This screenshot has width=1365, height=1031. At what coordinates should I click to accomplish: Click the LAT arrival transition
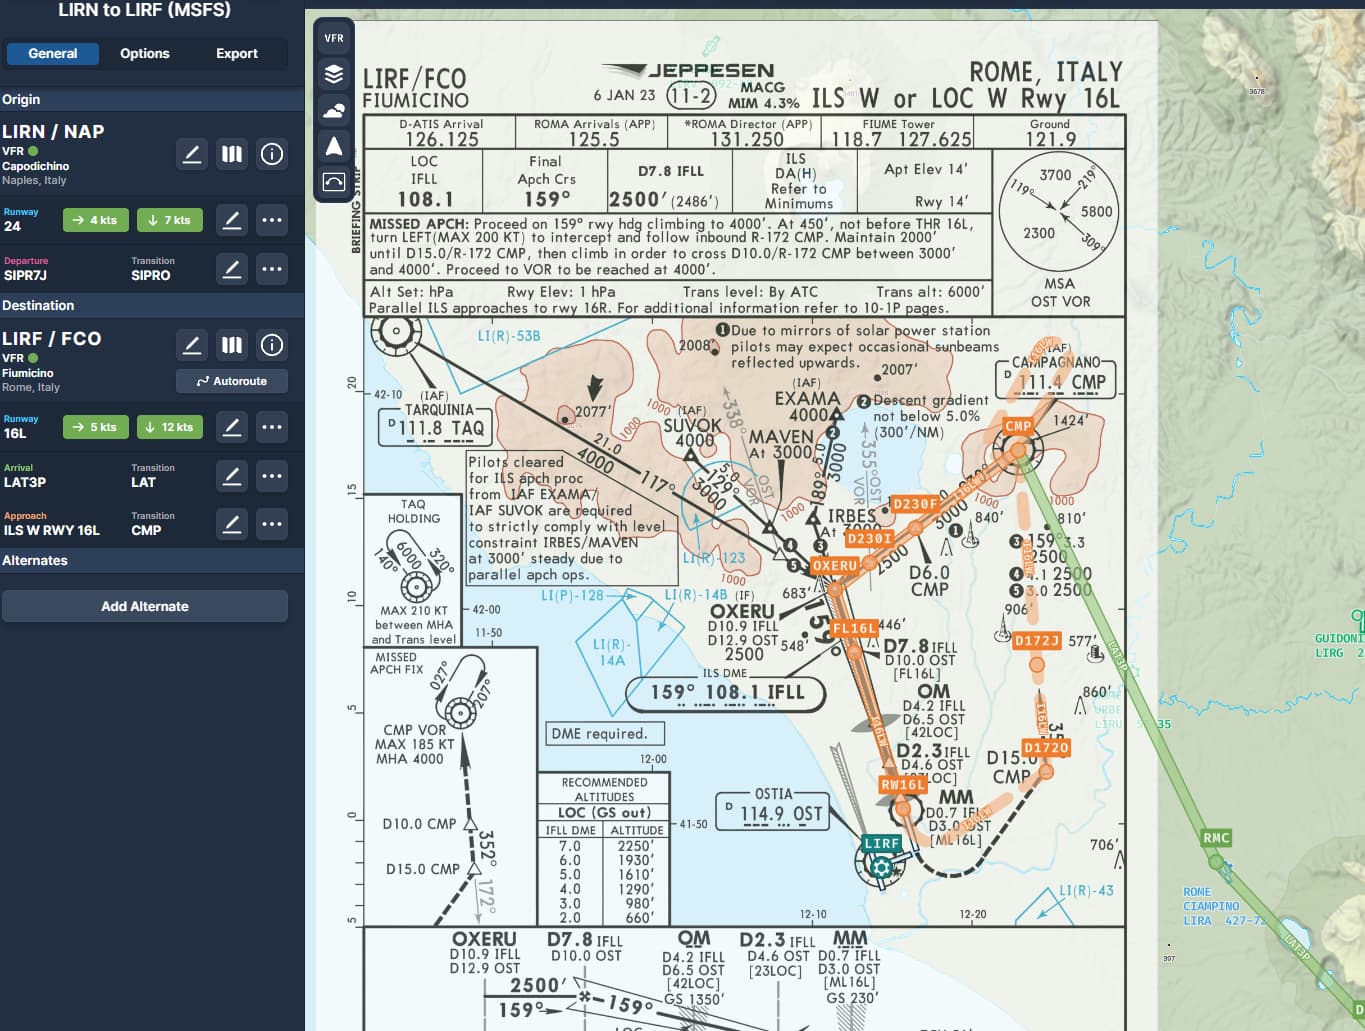tap(143, 482)
